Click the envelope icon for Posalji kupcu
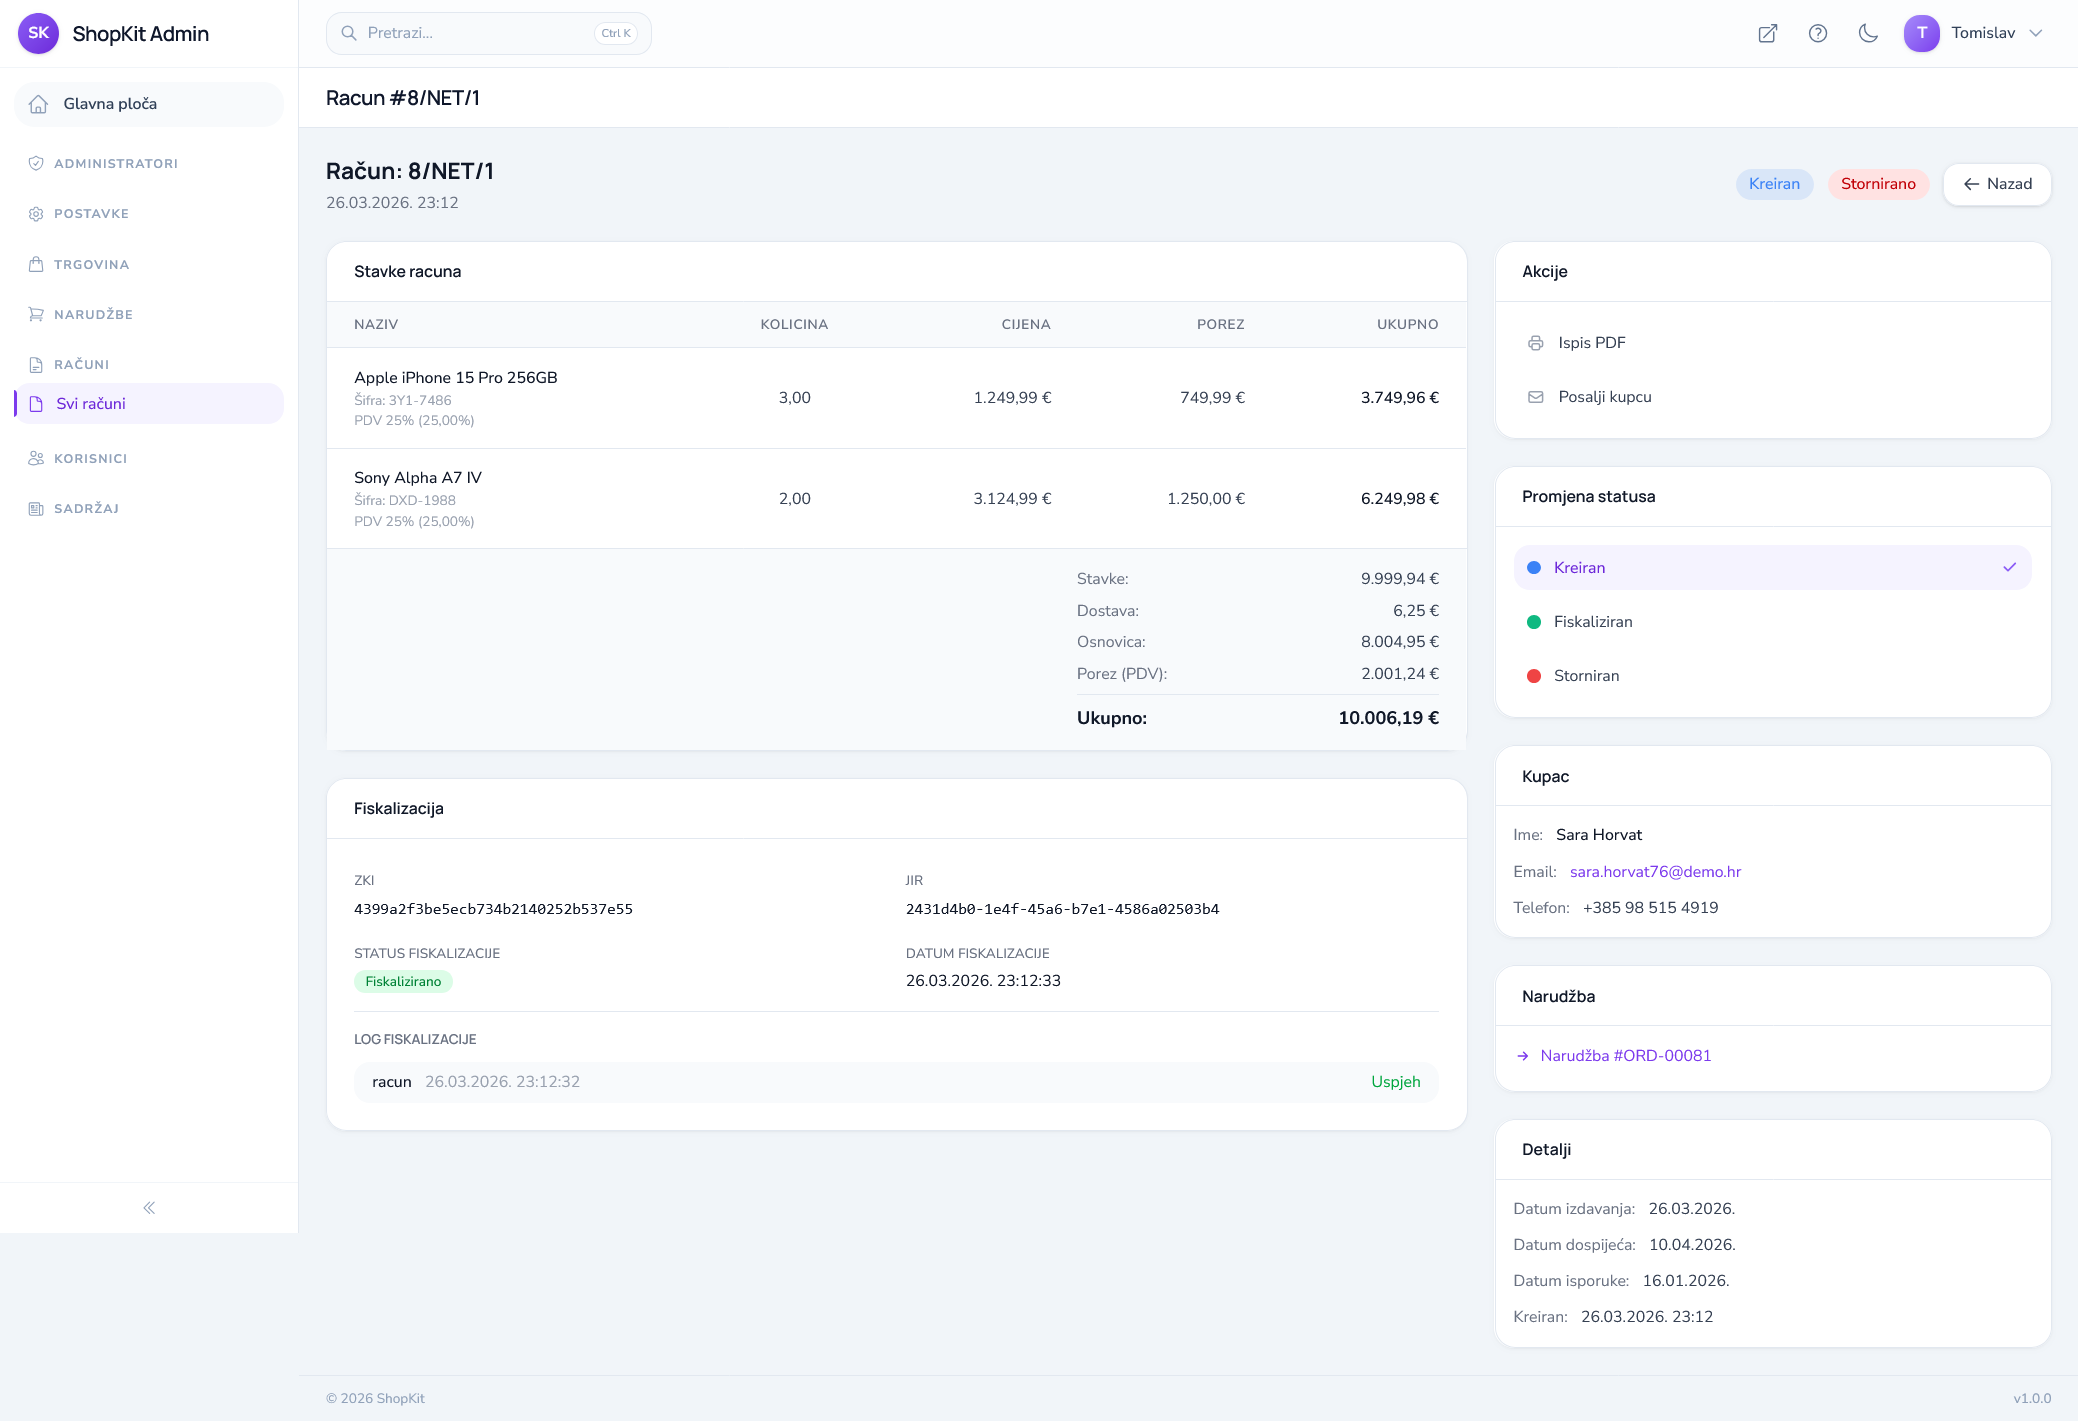This screenshot has width=2078, height=1421. [1536, 397]
